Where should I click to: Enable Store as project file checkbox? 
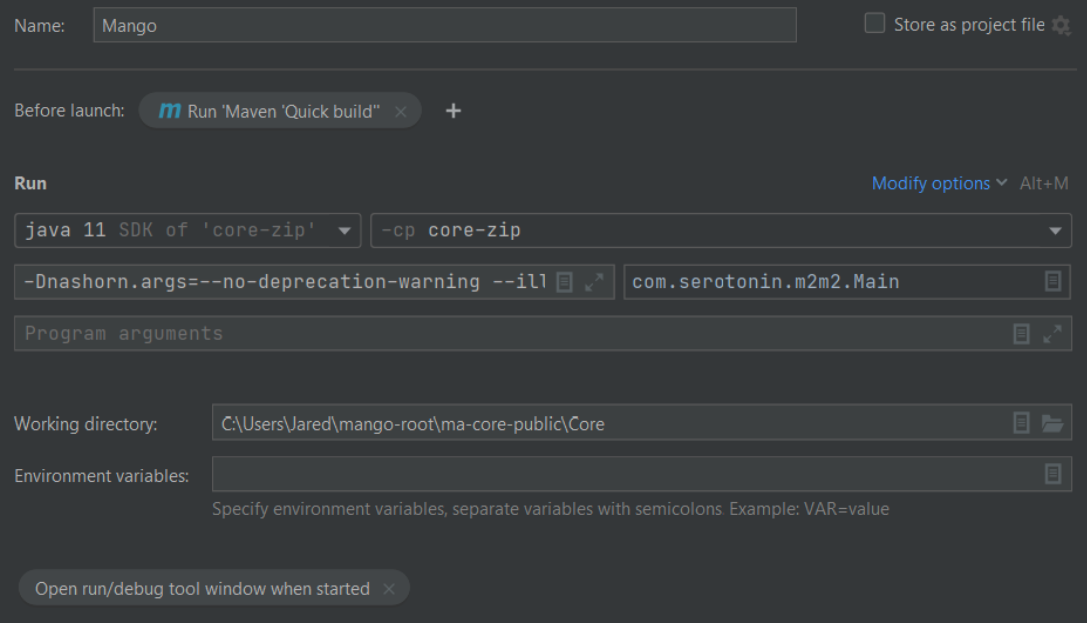point(874,24)
